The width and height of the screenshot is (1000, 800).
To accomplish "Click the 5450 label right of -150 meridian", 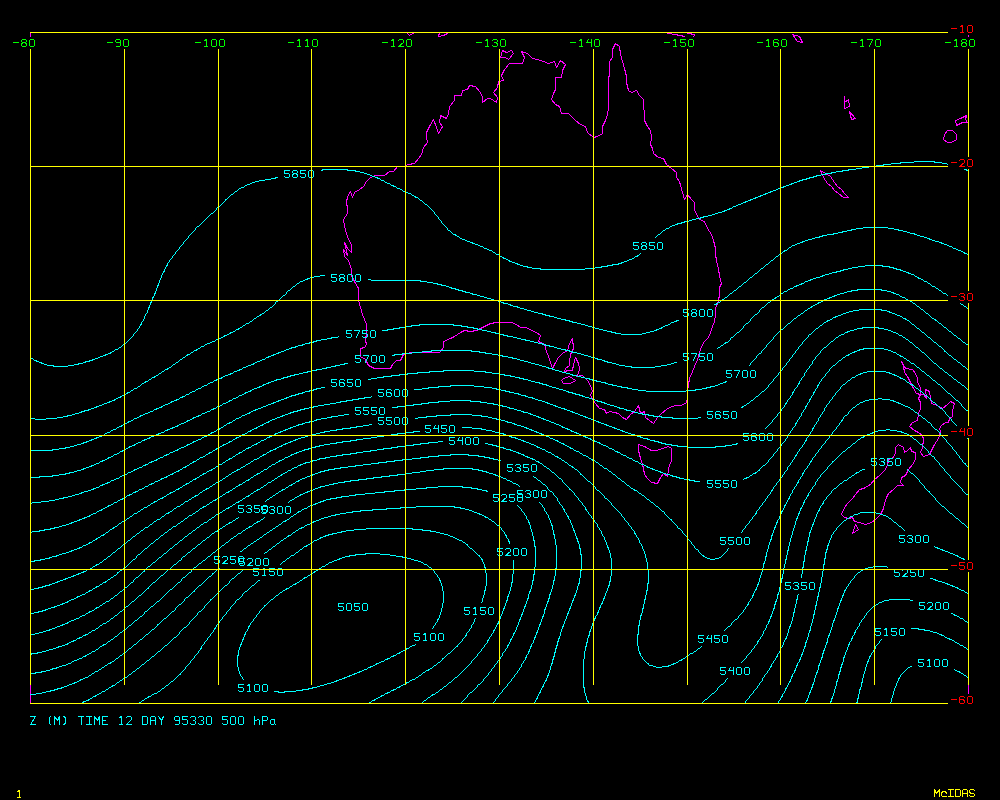I will pos(713,639).
